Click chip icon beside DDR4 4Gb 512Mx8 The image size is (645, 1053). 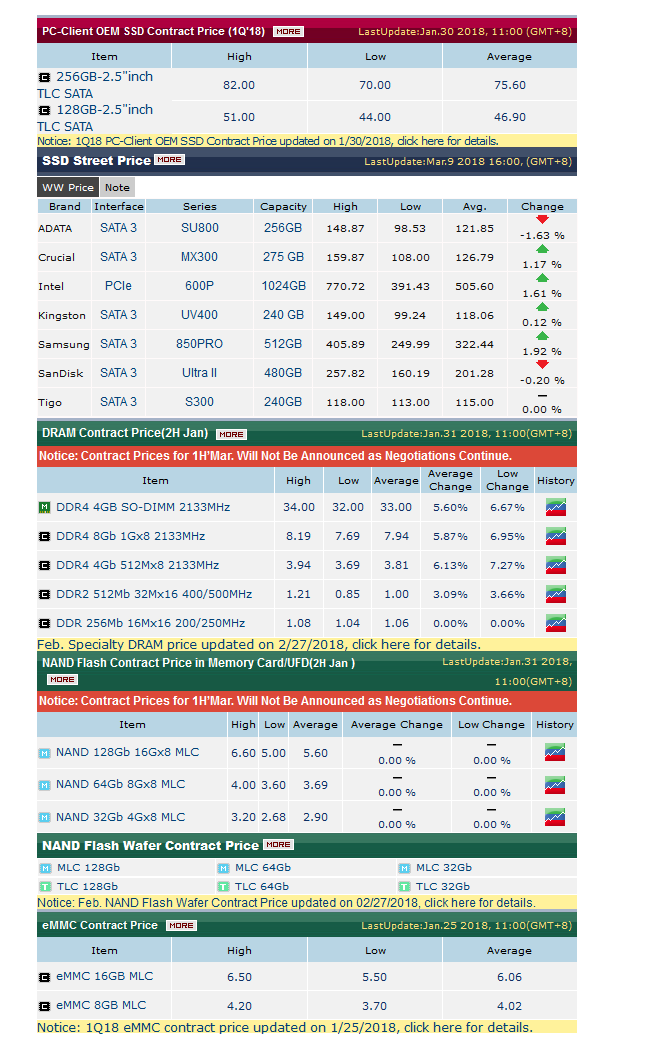coord(44,565)
